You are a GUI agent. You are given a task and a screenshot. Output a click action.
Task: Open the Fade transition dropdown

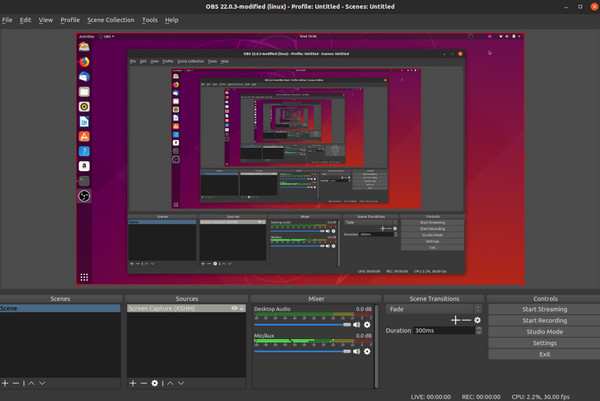pyautogui.click(x=433, y=309)
